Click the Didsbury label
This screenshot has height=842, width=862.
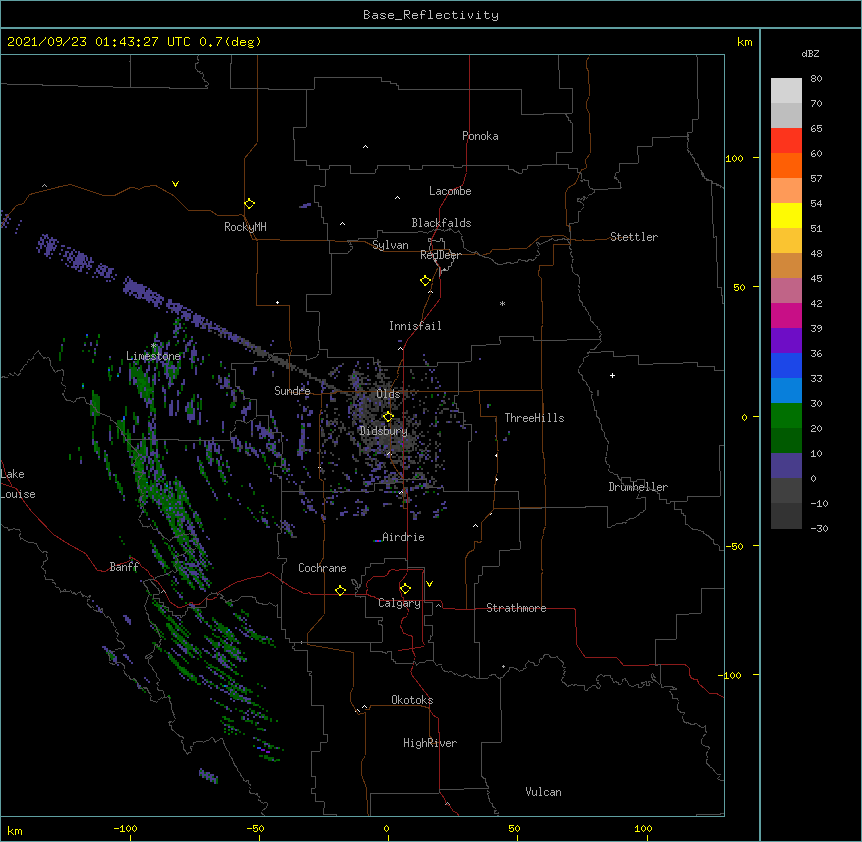pyautogui.click(x=383, y=431)
